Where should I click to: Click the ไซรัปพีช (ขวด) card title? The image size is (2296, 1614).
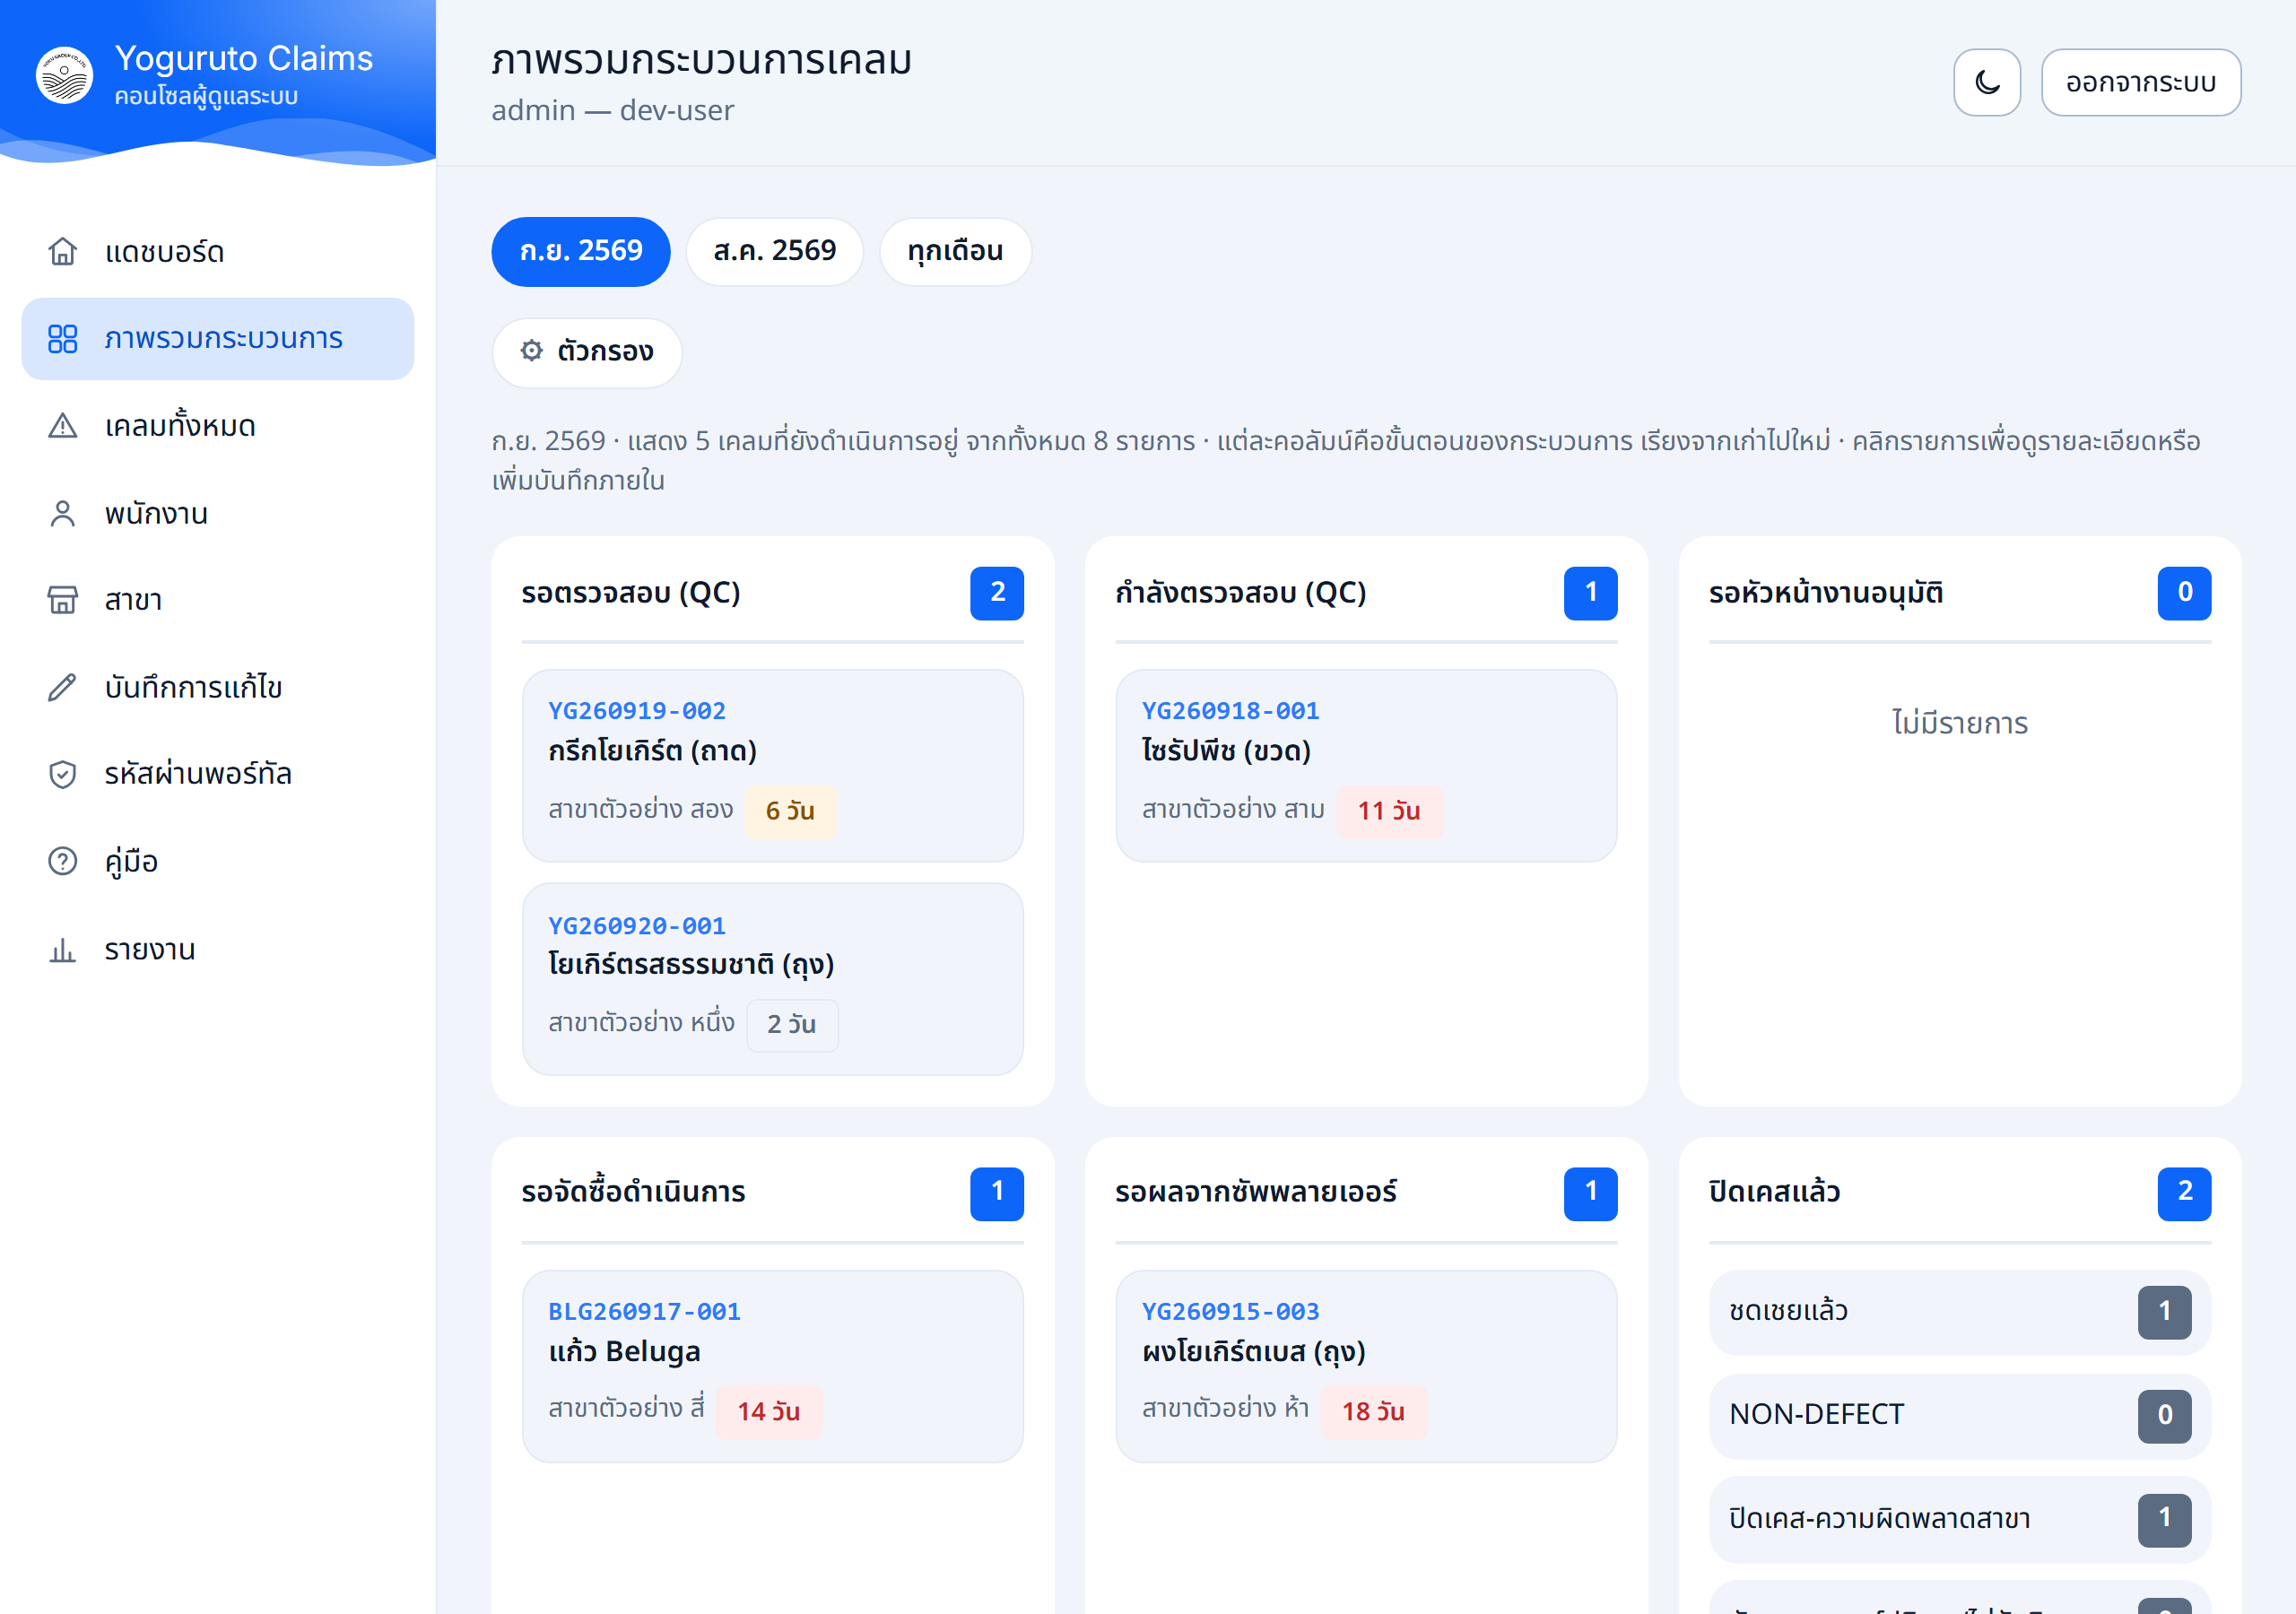(x=1227, y=751)
